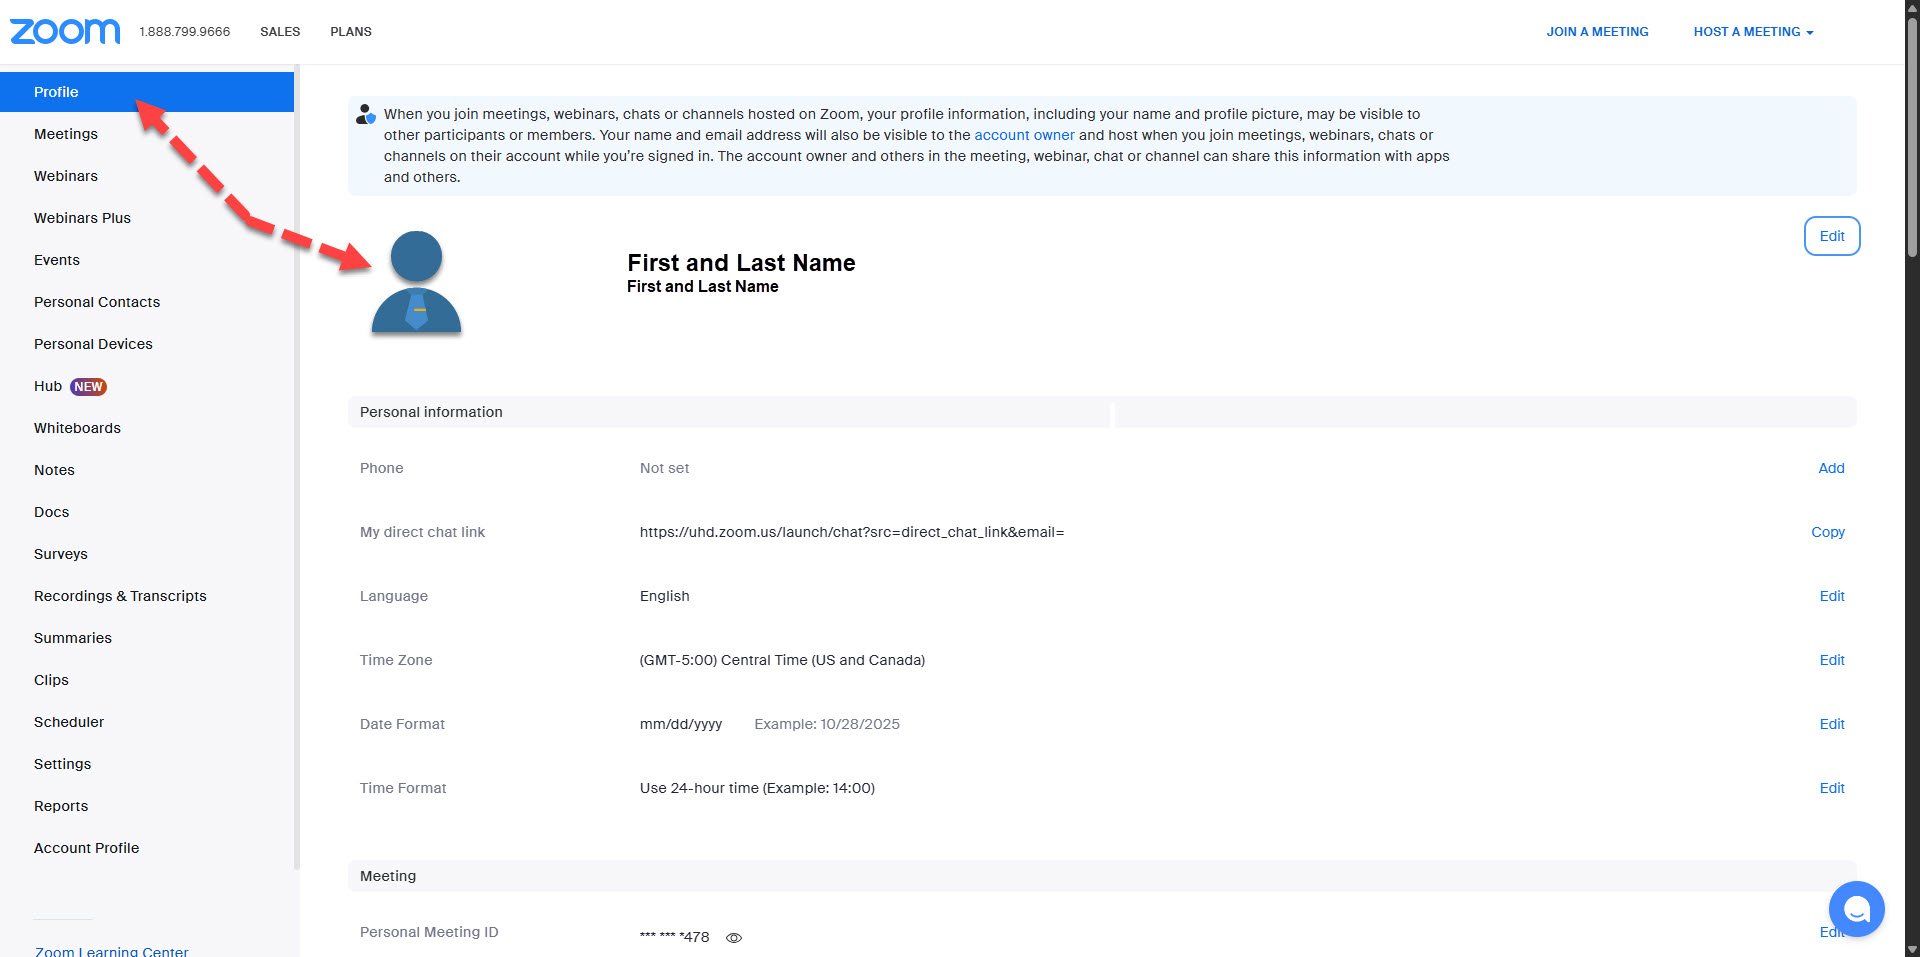Click the Edit button for profile name

coord(1831,236)
